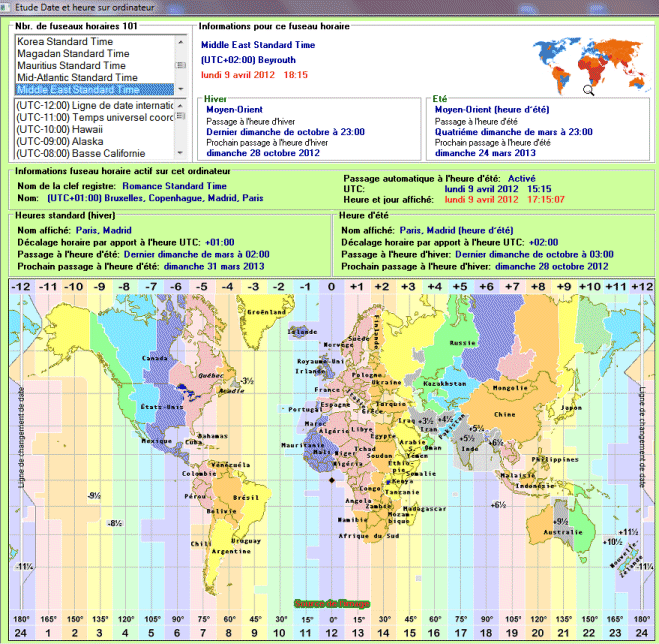Click the up arrow of the UTC offsets list
This screenshot has width=659, height=644.
tap(181, 105)
